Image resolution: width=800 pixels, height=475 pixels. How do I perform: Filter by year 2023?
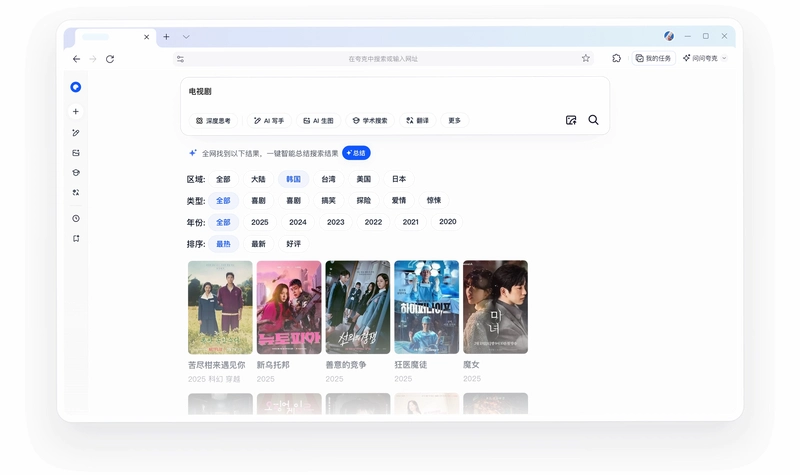[336, 222]
